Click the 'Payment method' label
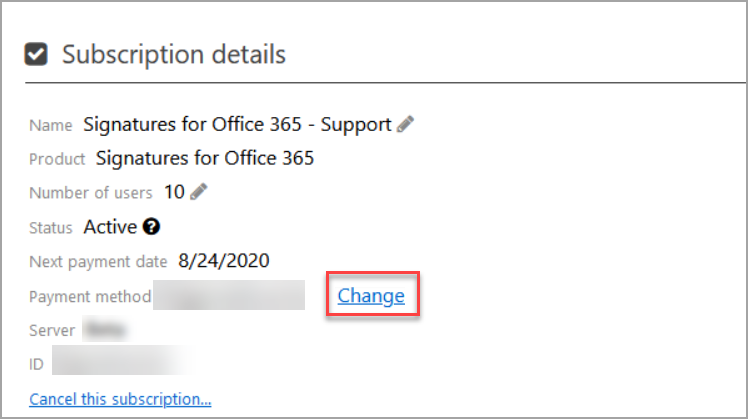This screenshot has width=748, height=419. 90,297
